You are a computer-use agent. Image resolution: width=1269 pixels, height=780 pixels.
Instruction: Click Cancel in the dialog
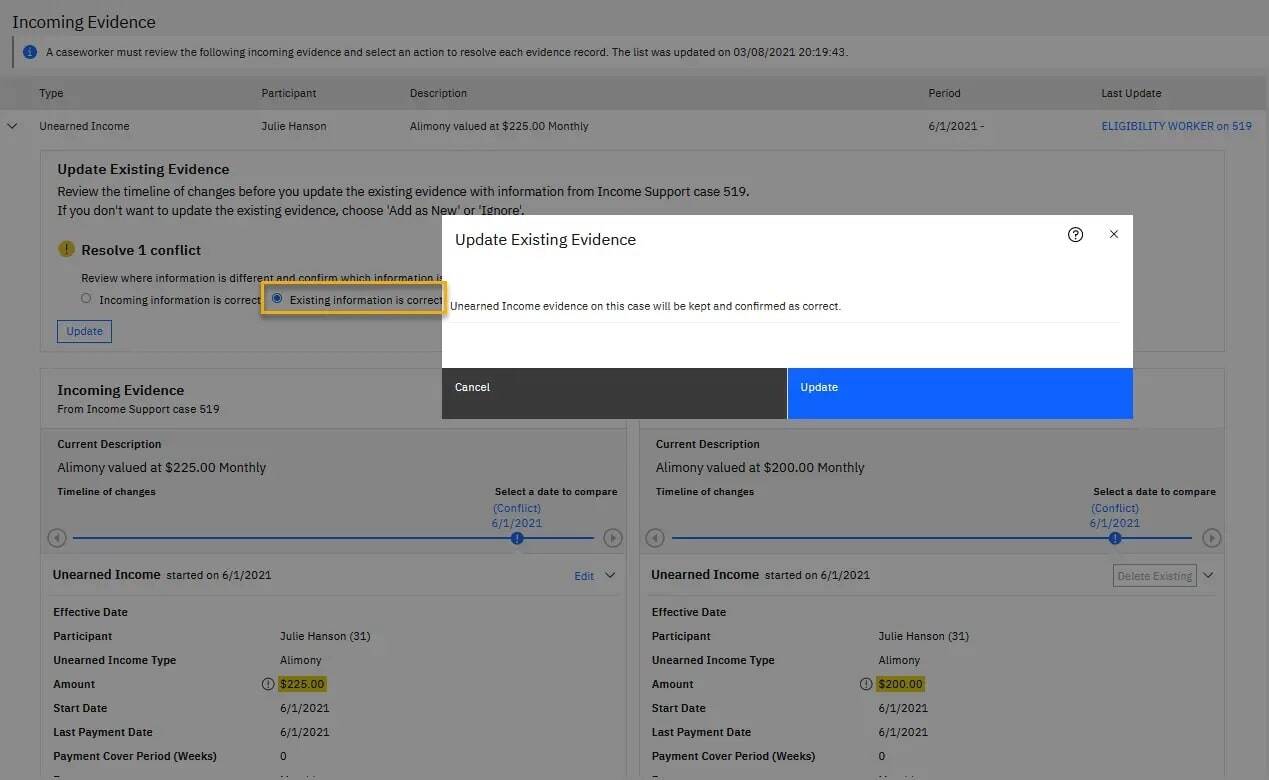[x=614, y=393]
